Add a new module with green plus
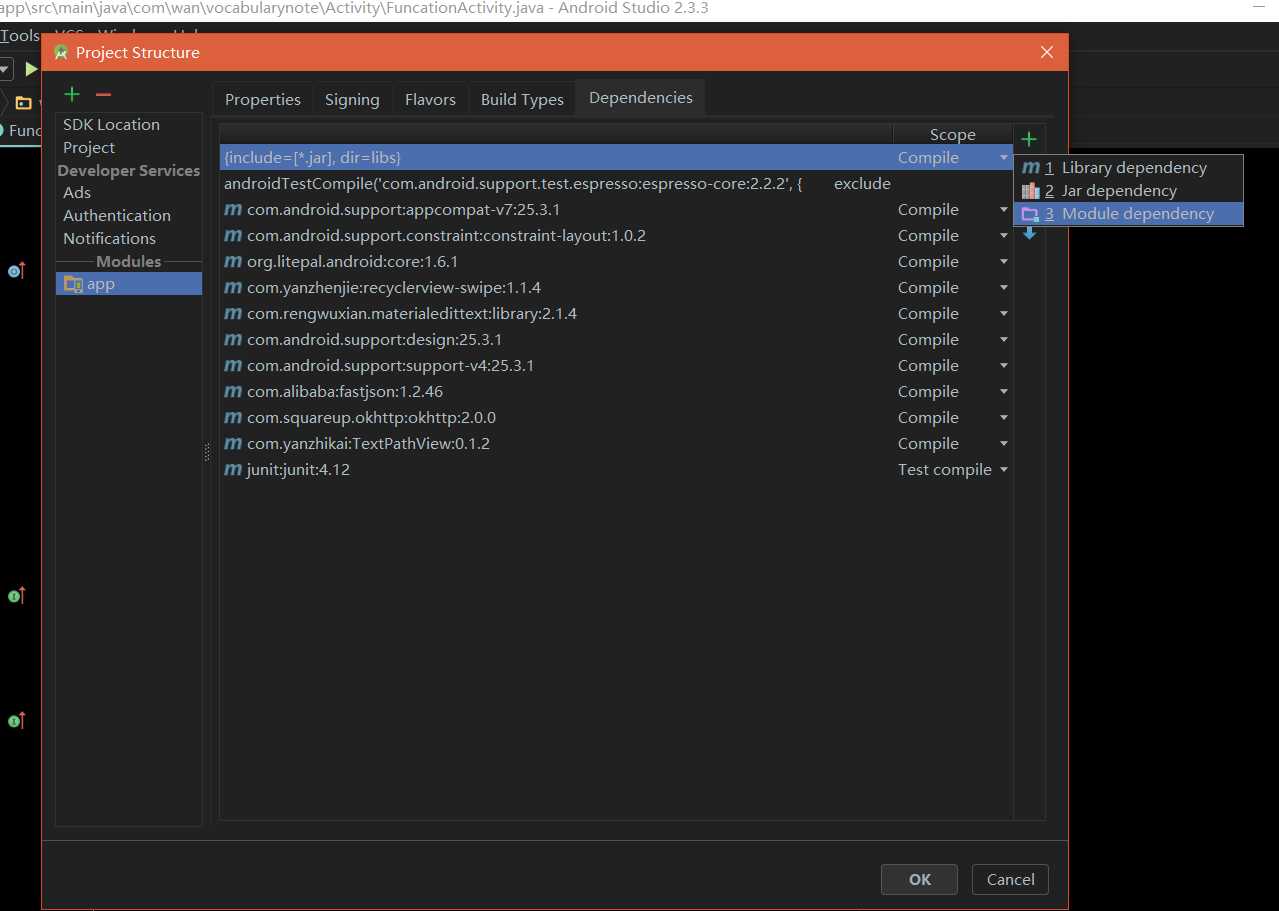Viewport: 1279px width, 911px height. pyautogui.click(x=72, y=94)
